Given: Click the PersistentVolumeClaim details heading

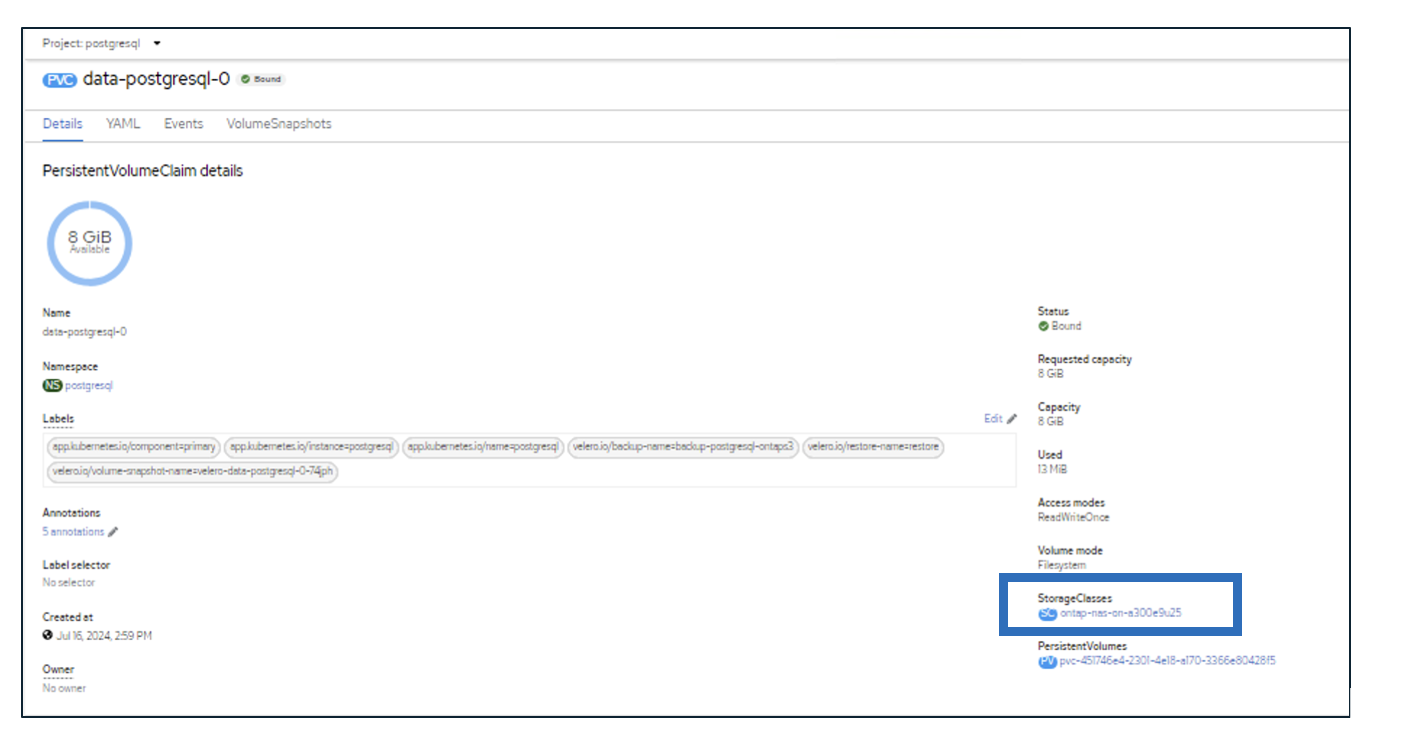Looking at the screenshot, I should tap(143, 171).
